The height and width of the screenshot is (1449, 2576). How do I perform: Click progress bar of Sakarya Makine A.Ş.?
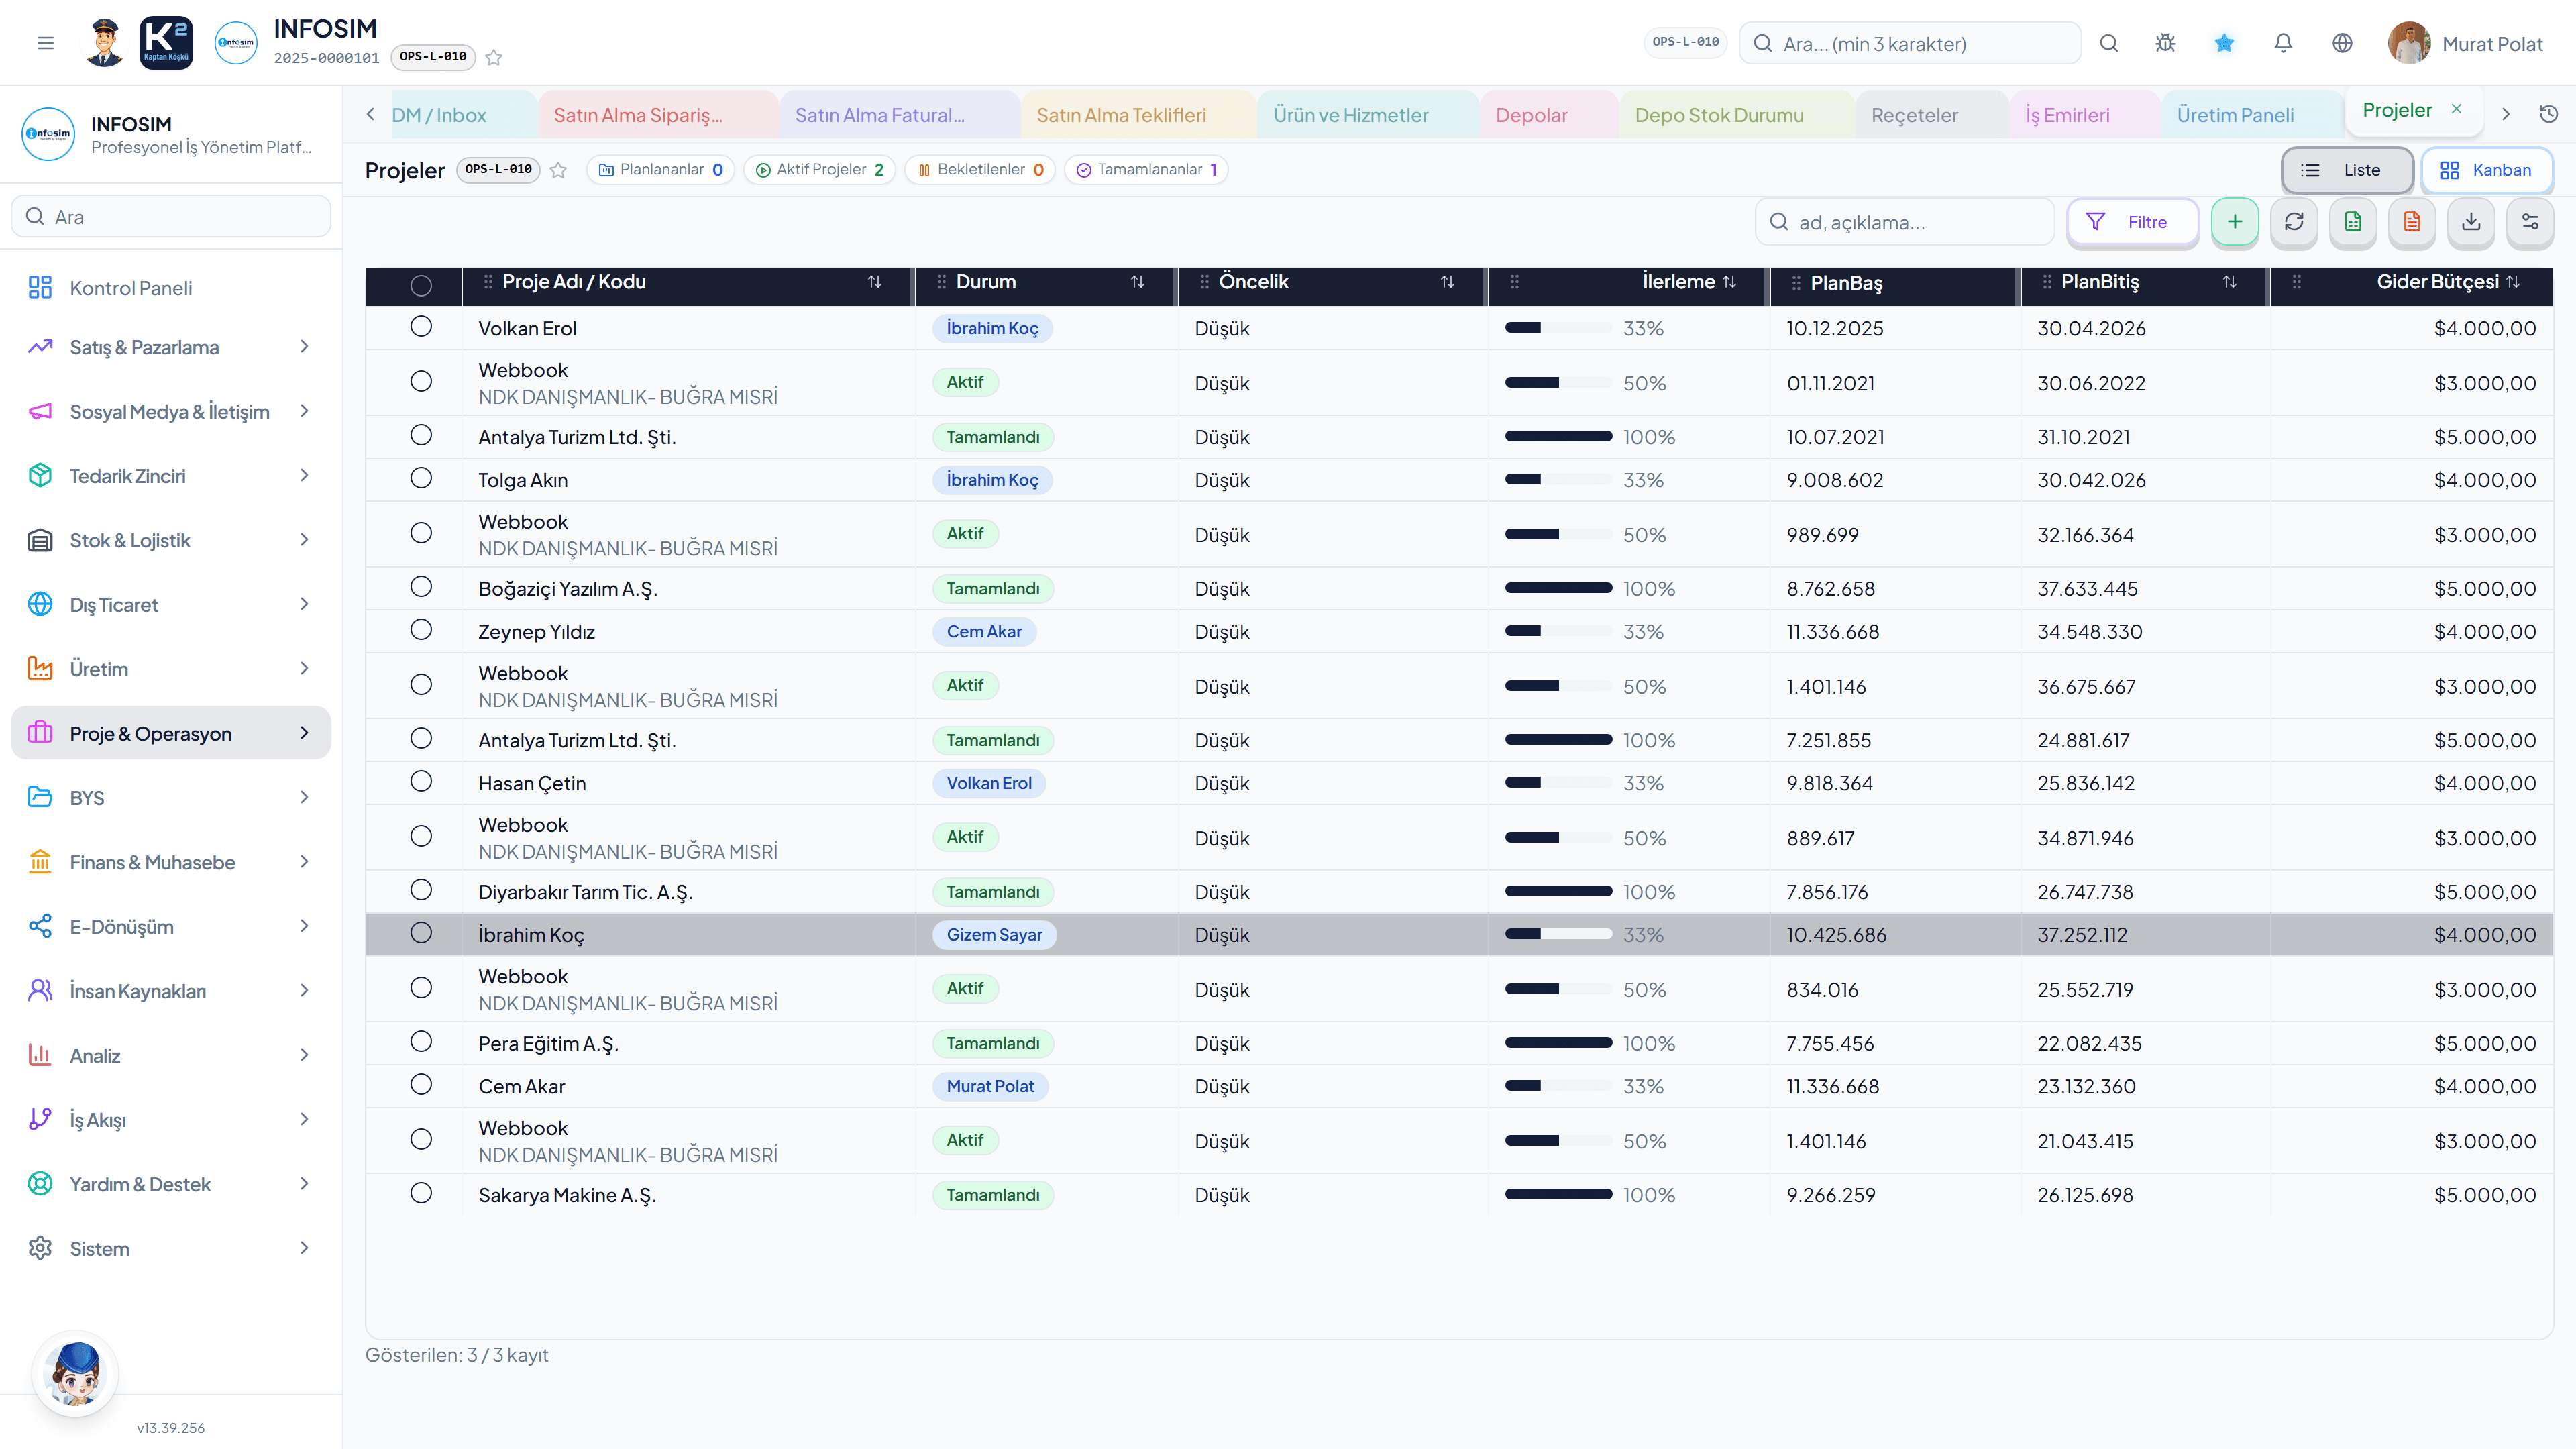[x=1558, y=1194]
